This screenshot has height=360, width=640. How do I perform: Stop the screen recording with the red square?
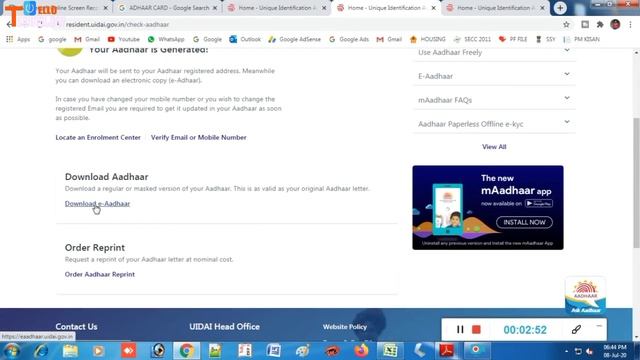tap(476, 329)
